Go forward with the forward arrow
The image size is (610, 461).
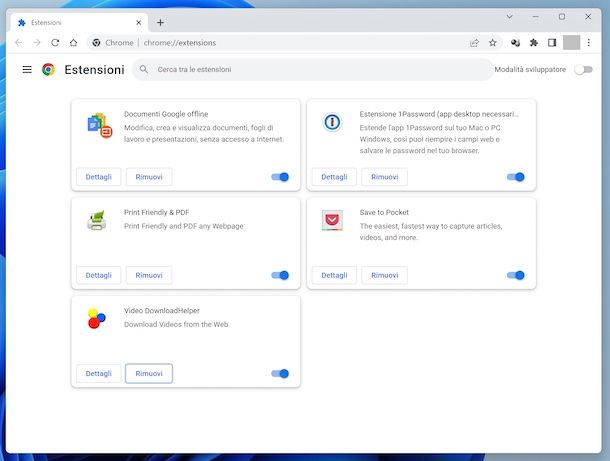click(37, 43)
